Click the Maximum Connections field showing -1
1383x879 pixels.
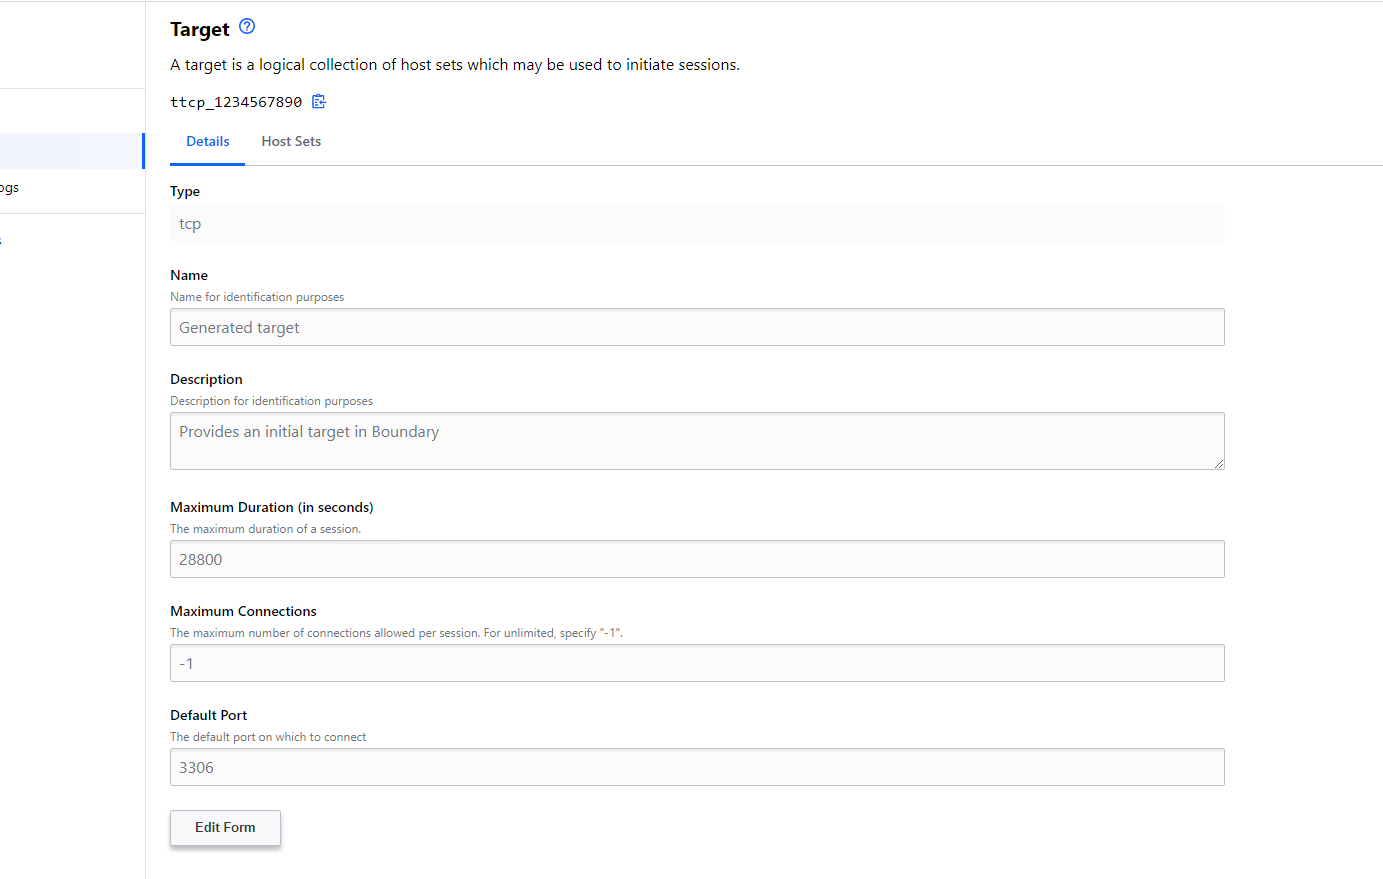pyautogui.click(x=696, y=664)
